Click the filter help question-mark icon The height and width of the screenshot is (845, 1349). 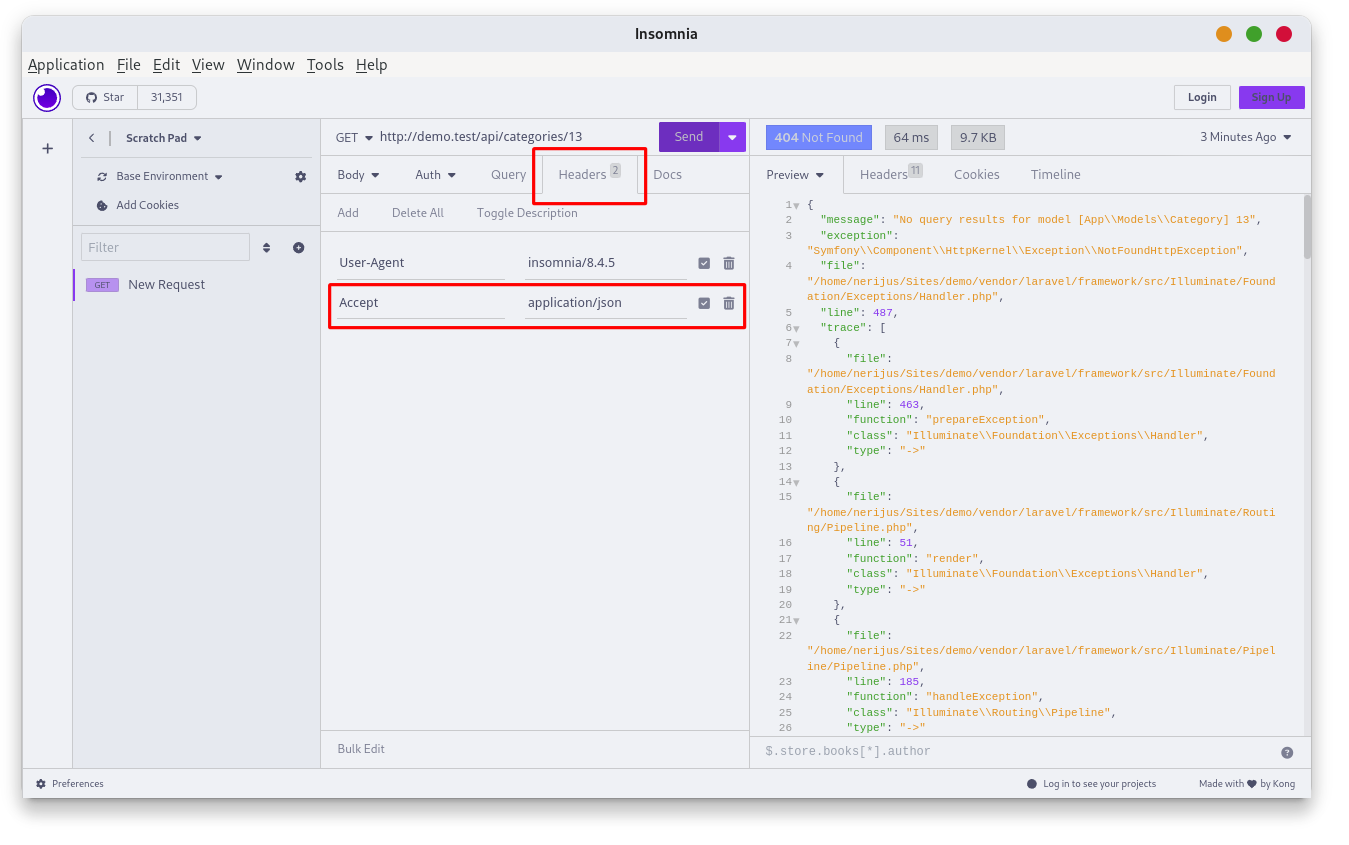tap(1287, 752)
